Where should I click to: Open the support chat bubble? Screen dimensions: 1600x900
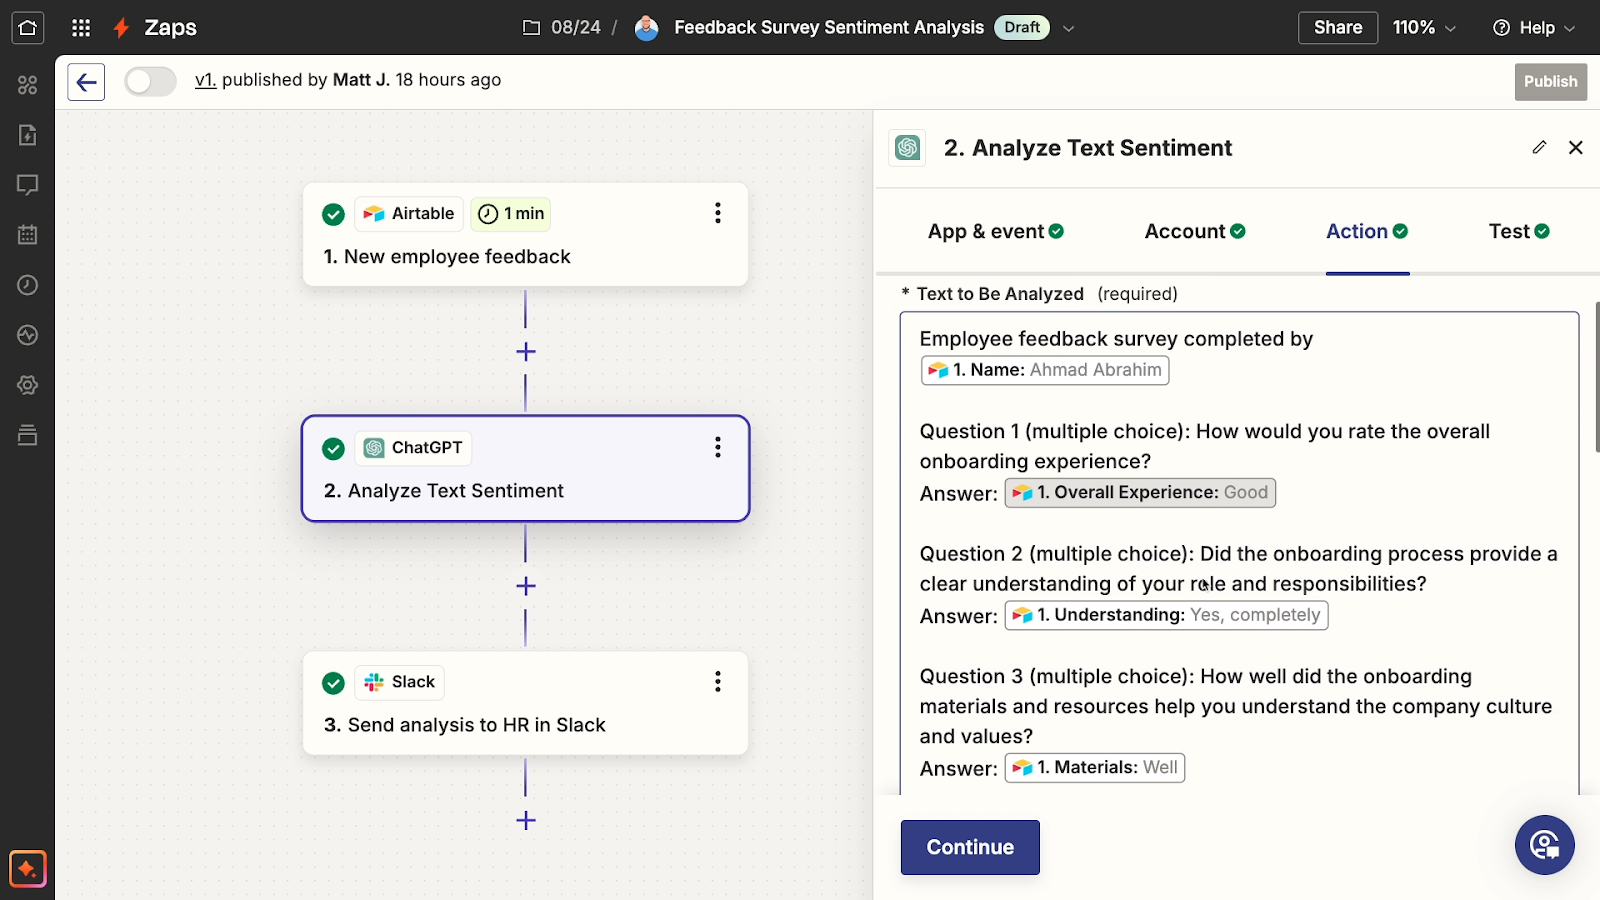[x=1544, y=845]
